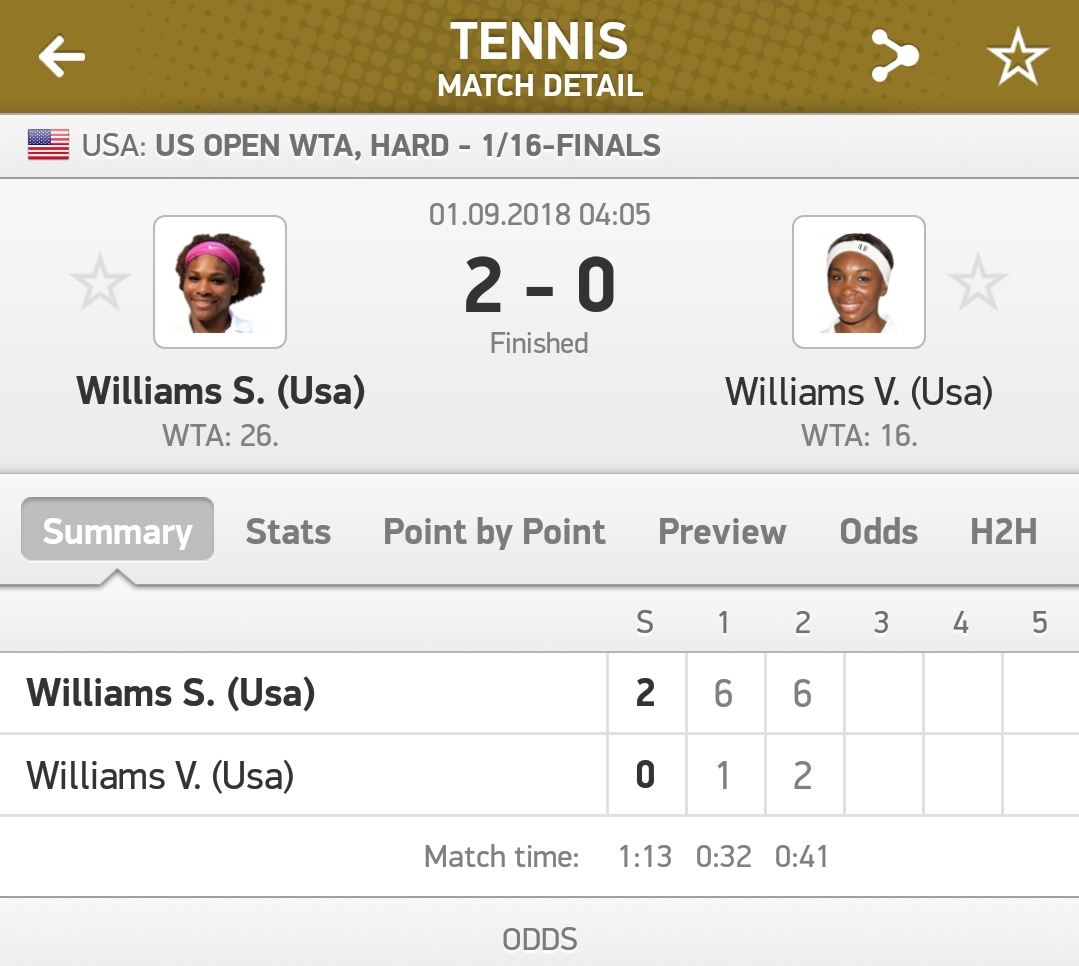Open the H2H tab

[x=1003, y=531]
